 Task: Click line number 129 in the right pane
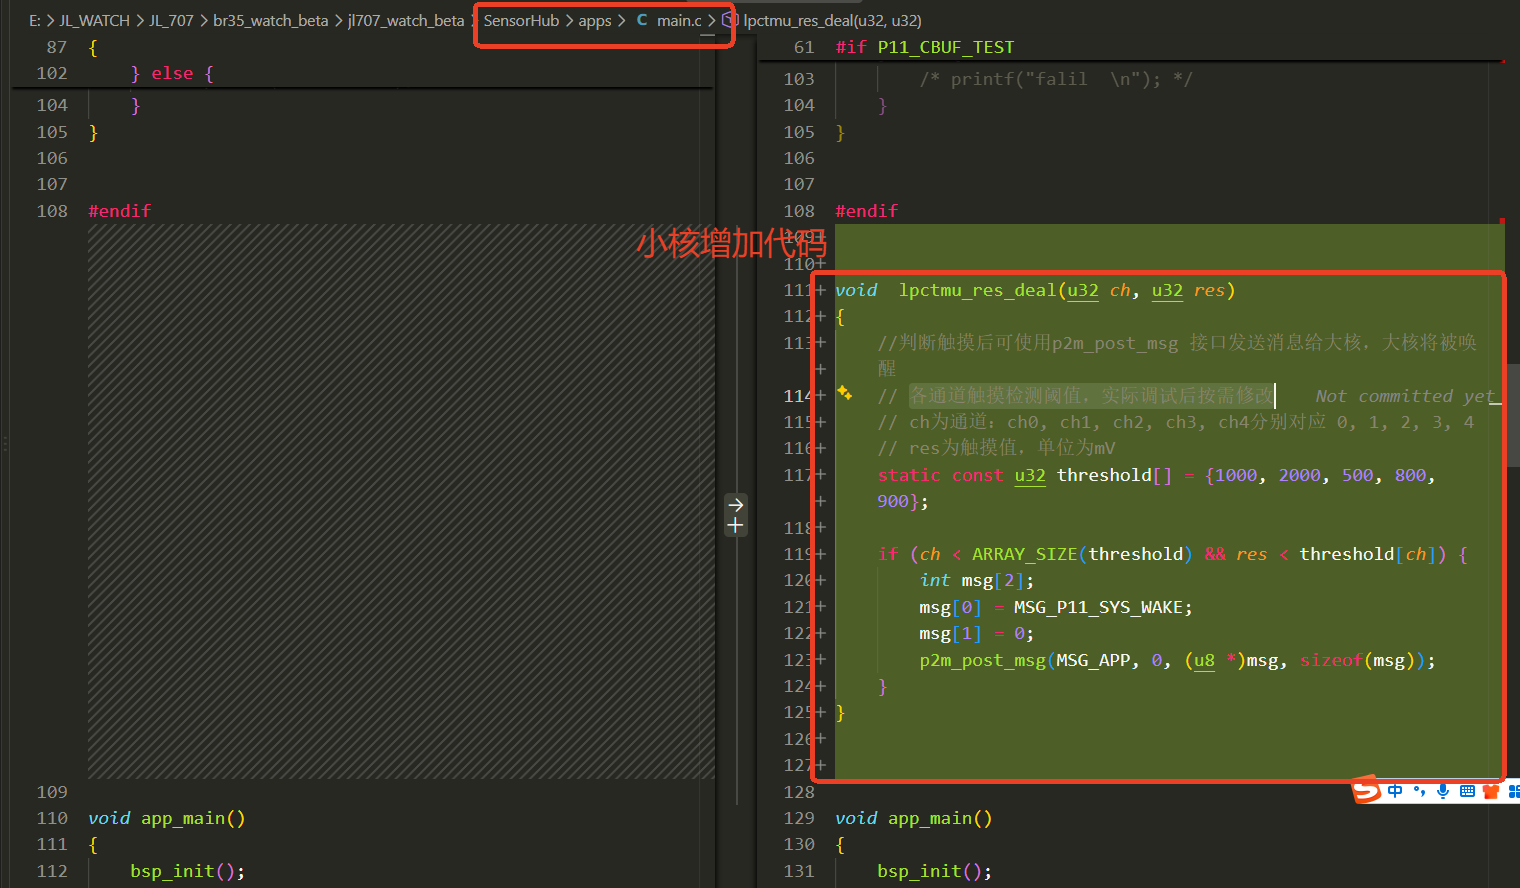(799, 818)
